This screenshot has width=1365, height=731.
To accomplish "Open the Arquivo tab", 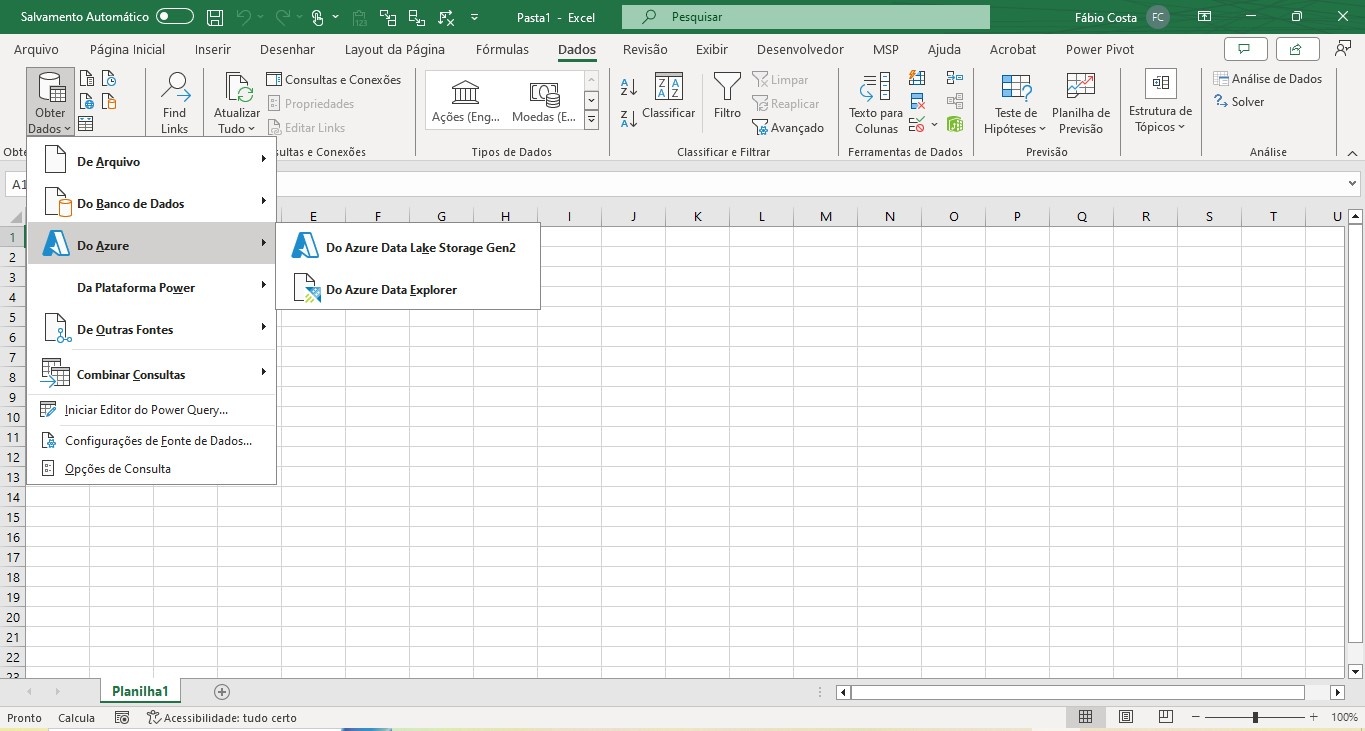I will [36, 49].
